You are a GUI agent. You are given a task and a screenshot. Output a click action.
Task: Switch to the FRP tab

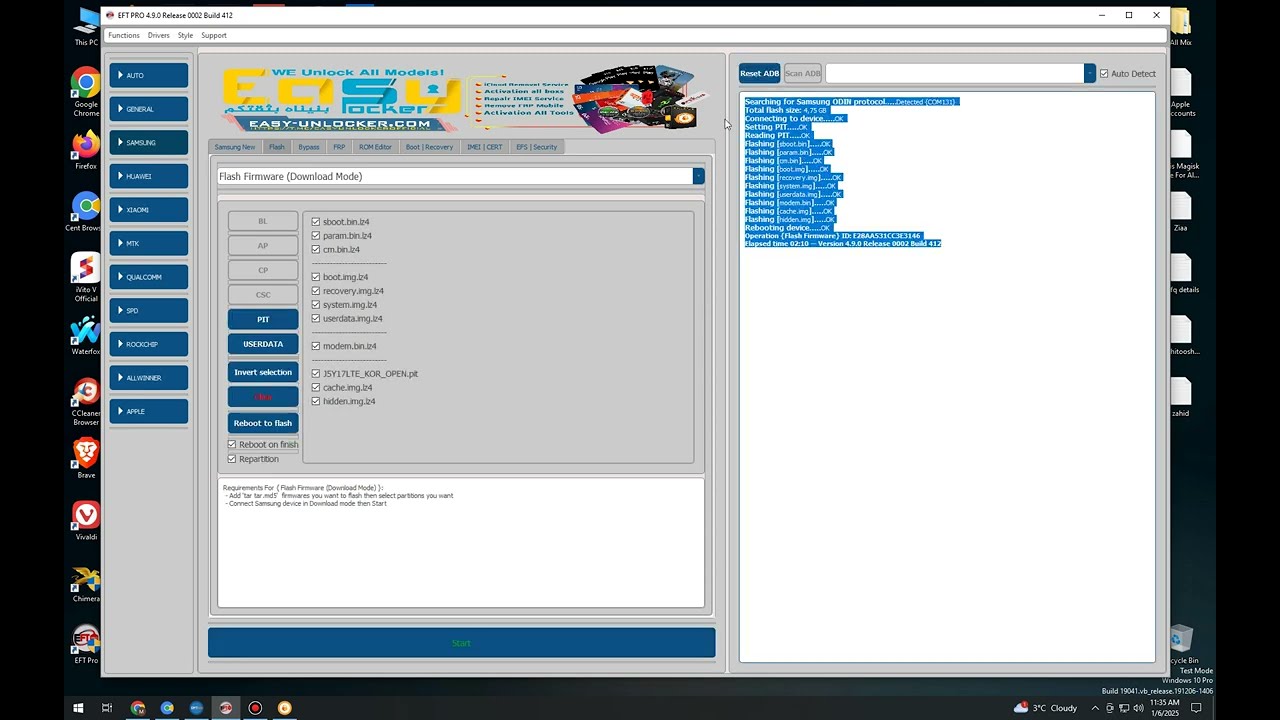(x=339, y=147)
